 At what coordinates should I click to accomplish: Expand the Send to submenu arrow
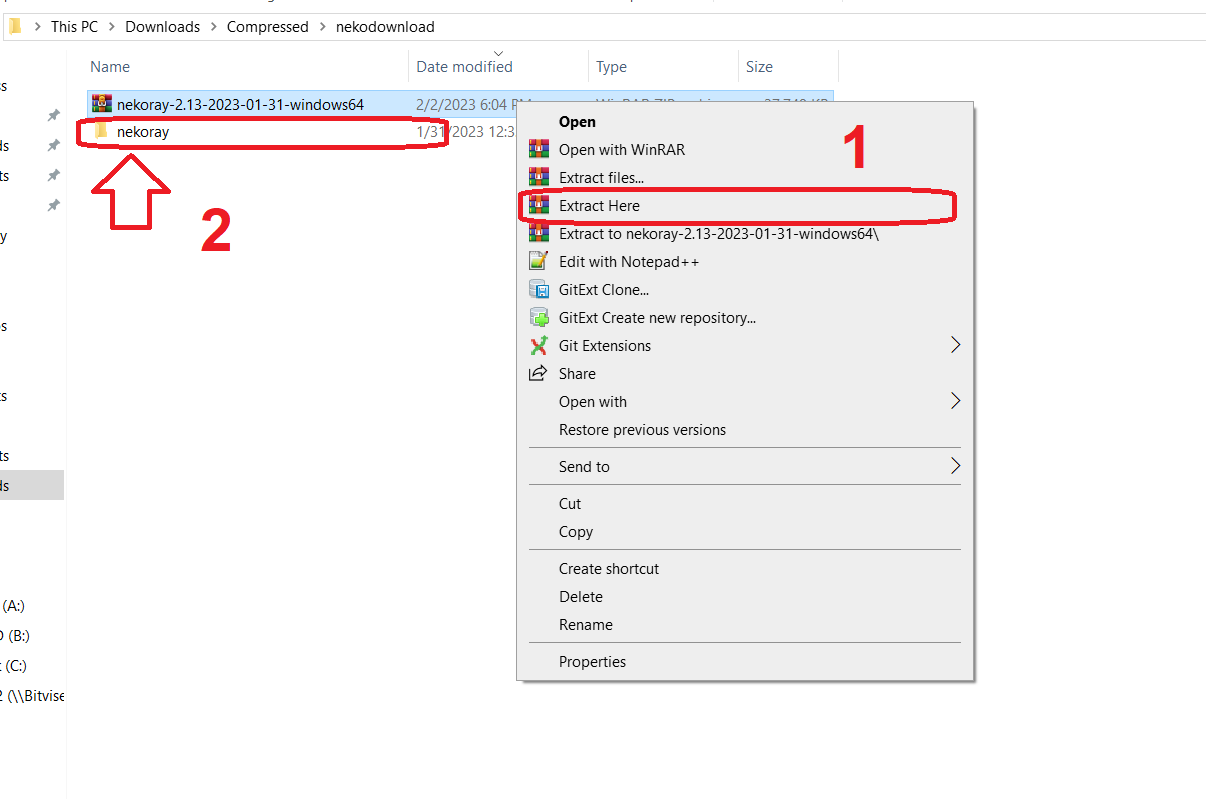pyautogui.click(x=955, y=467)
